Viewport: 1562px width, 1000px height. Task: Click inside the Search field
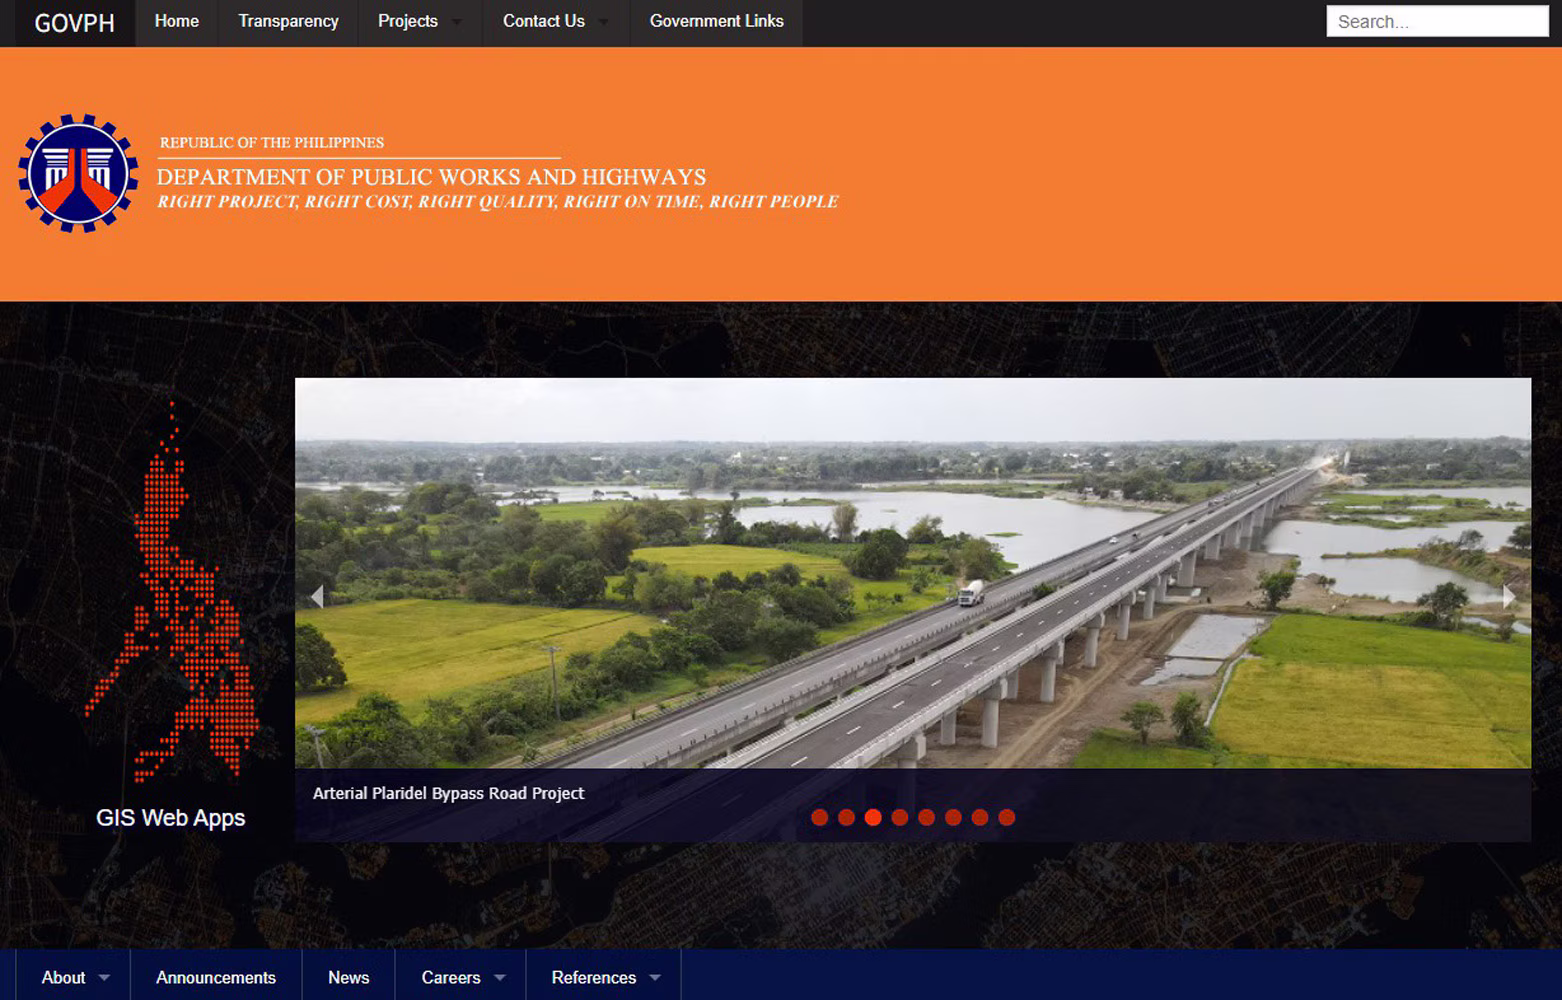[x=1435, y=21]
